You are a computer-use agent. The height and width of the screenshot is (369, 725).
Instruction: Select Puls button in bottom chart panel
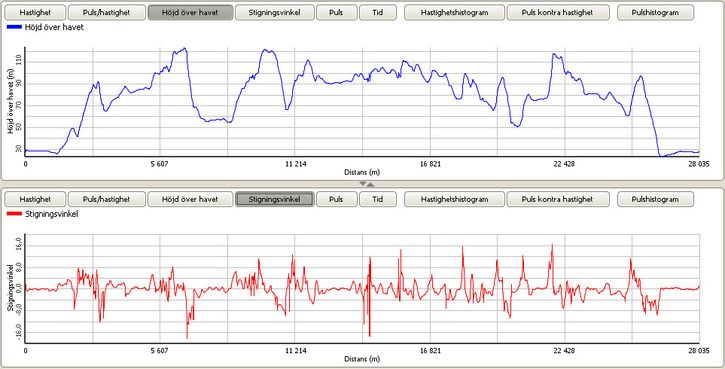[x=336, y=199]
